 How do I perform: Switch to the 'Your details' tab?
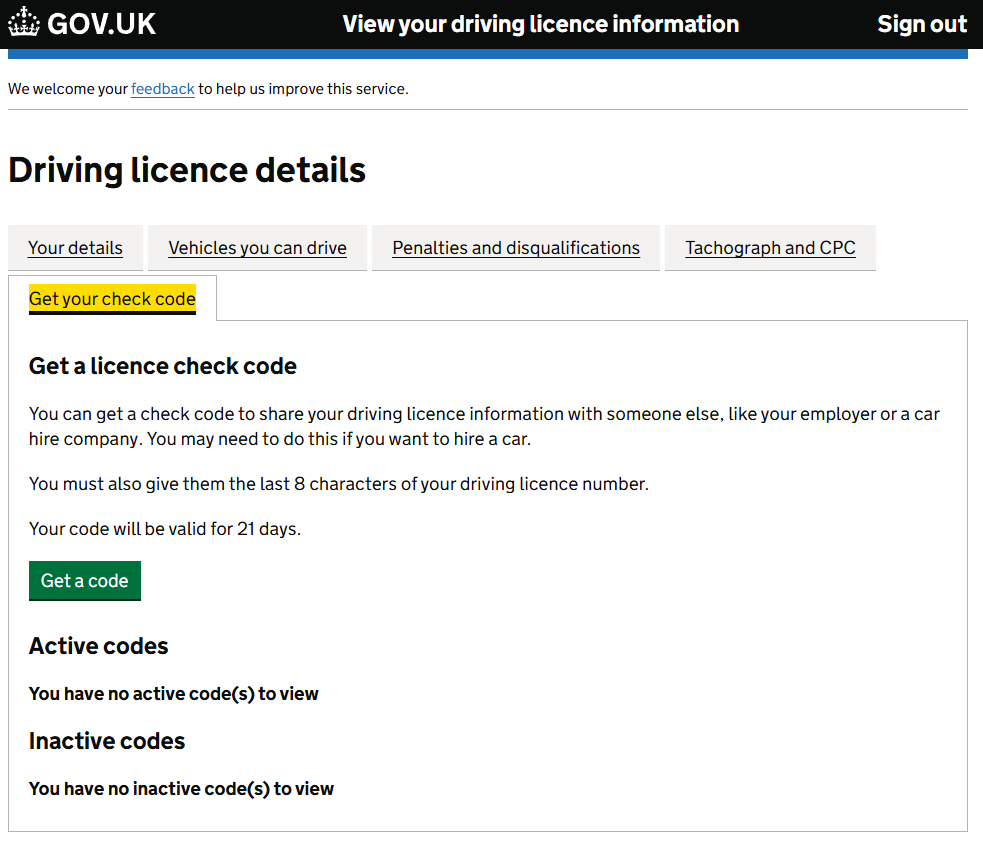click(x=75, y=248)
